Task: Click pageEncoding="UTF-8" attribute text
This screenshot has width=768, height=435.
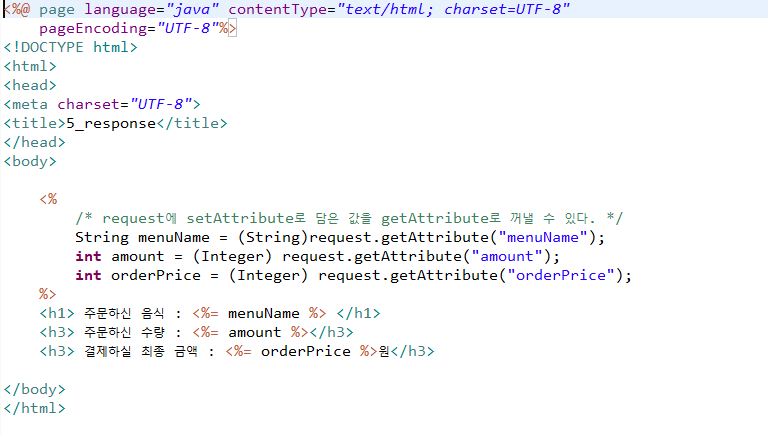Action: pos(129,28)
